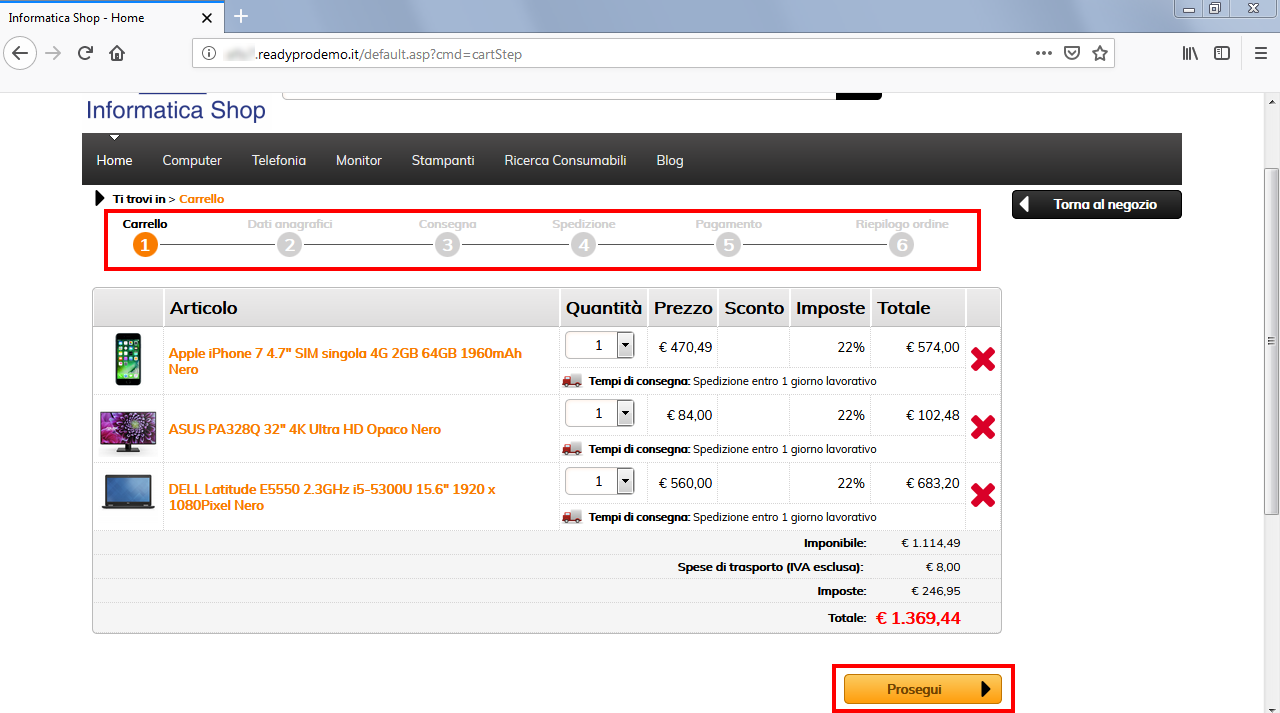Open quantity dropdown for ASUS PA328Q
Viewport: 1280px width, 713px height.
click(600, 413)
